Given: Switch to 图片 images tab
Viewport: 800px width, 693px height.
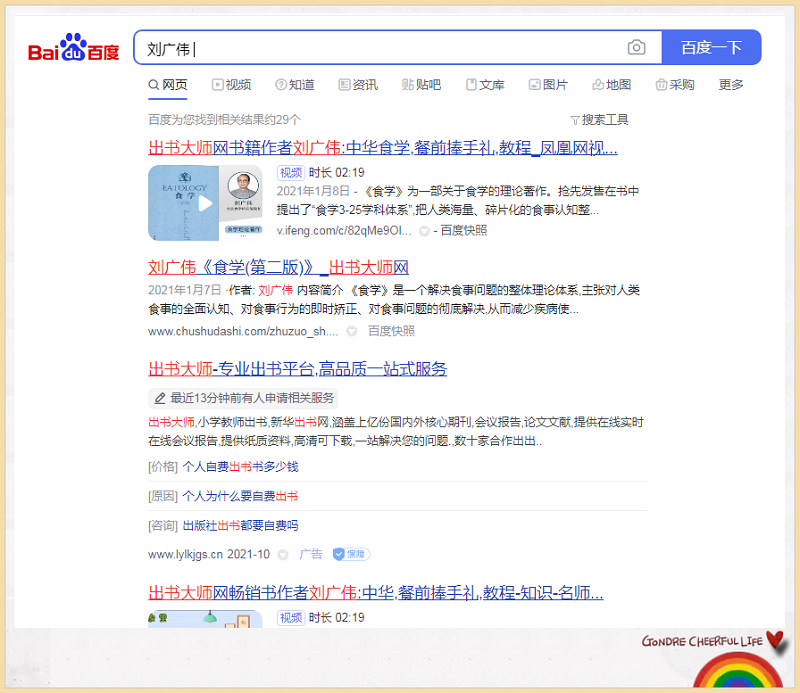Looking at the screenshot, I should (548, 85).
